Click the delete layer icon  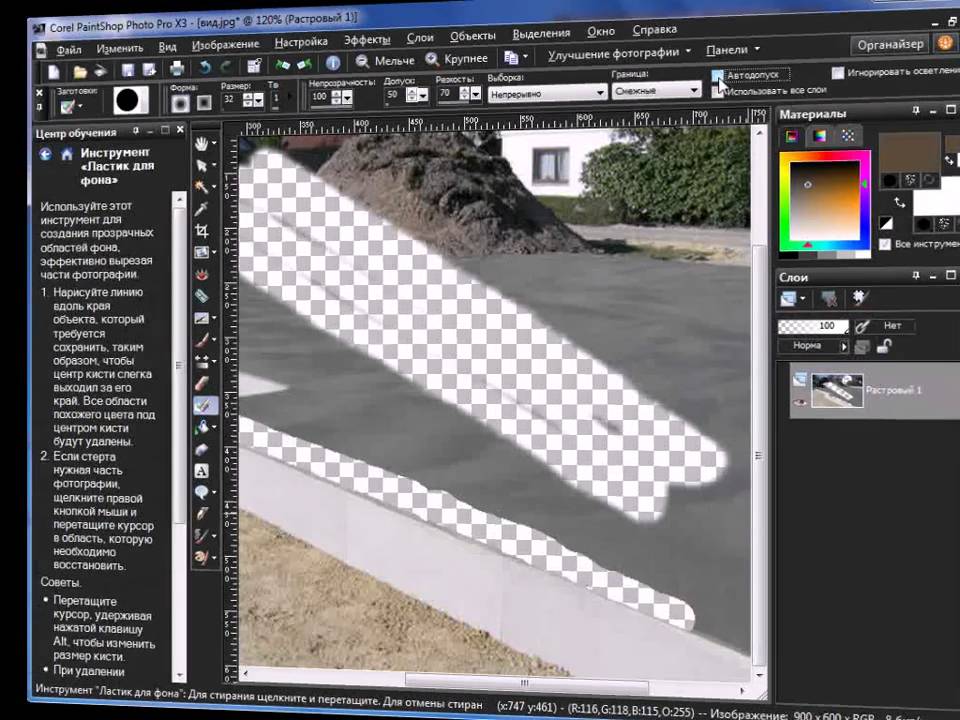[x=830, y=299]
